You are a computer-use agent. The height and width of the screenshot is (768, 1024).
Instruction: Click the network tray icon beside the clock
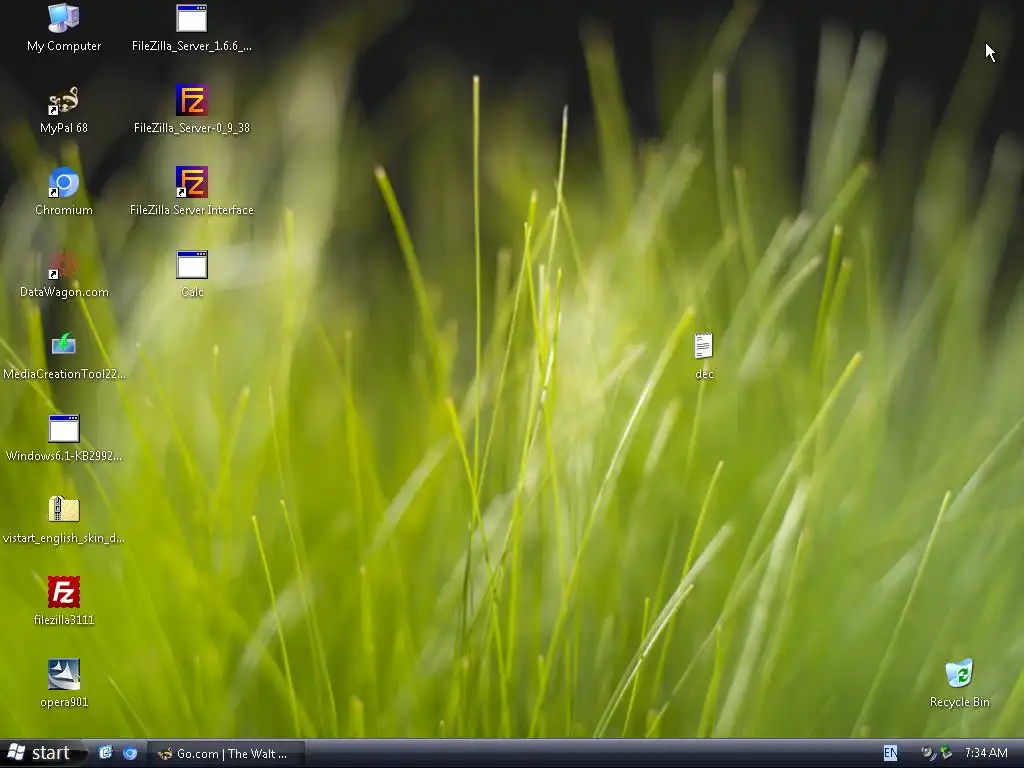946,754
